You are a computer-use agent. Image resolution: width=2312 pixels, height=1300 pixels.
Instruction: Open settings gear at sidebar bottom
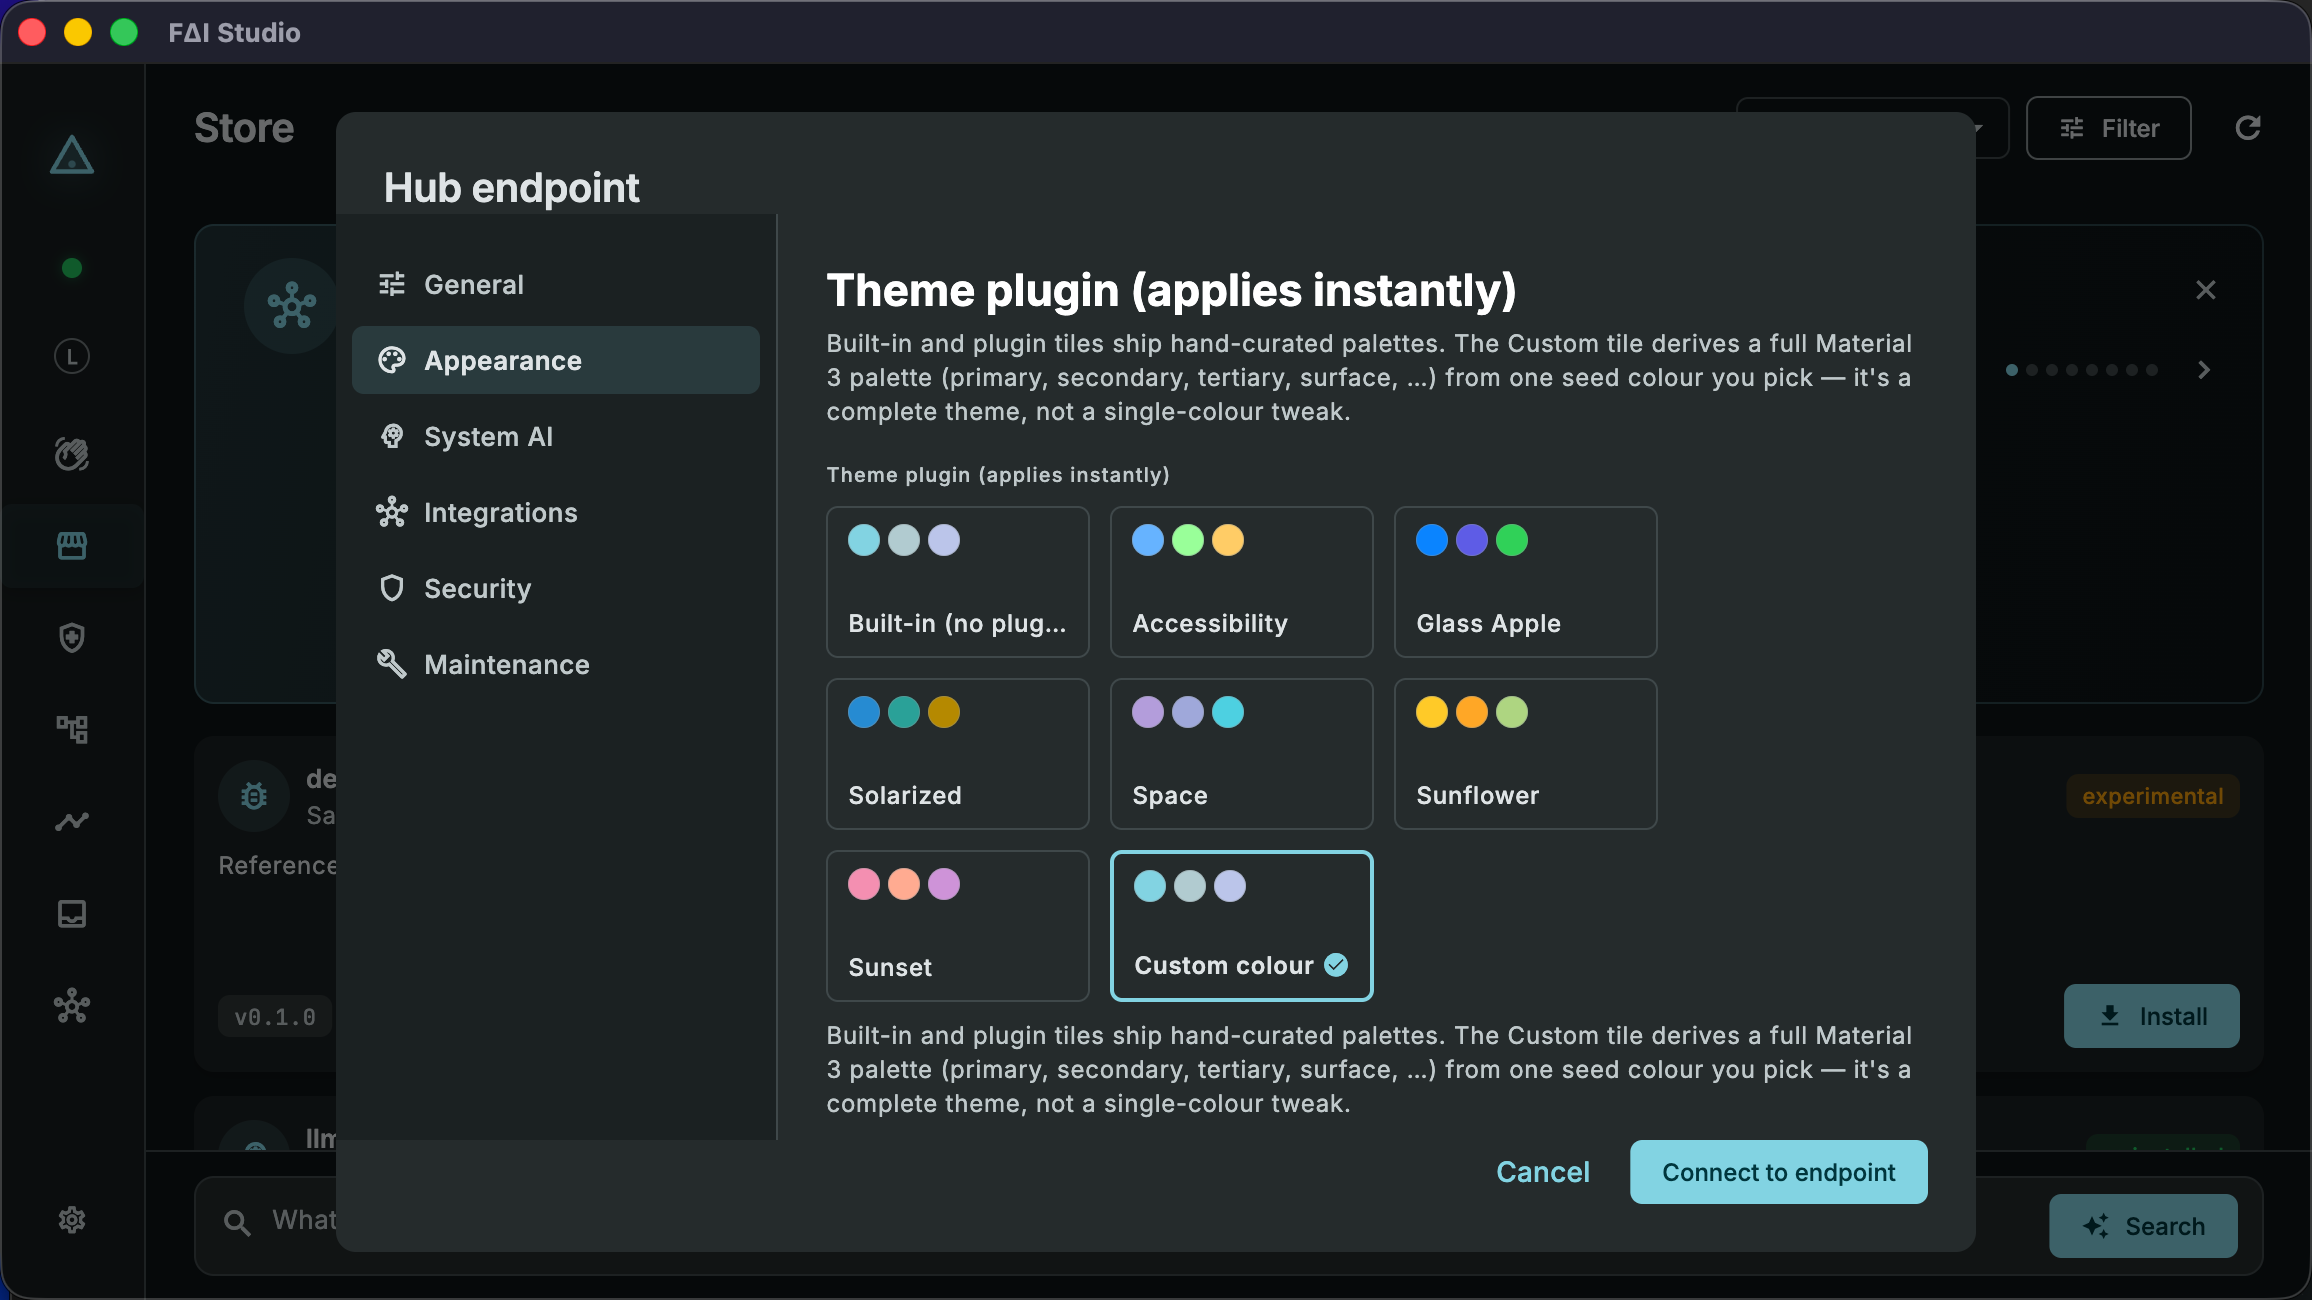pos(72,1219)
